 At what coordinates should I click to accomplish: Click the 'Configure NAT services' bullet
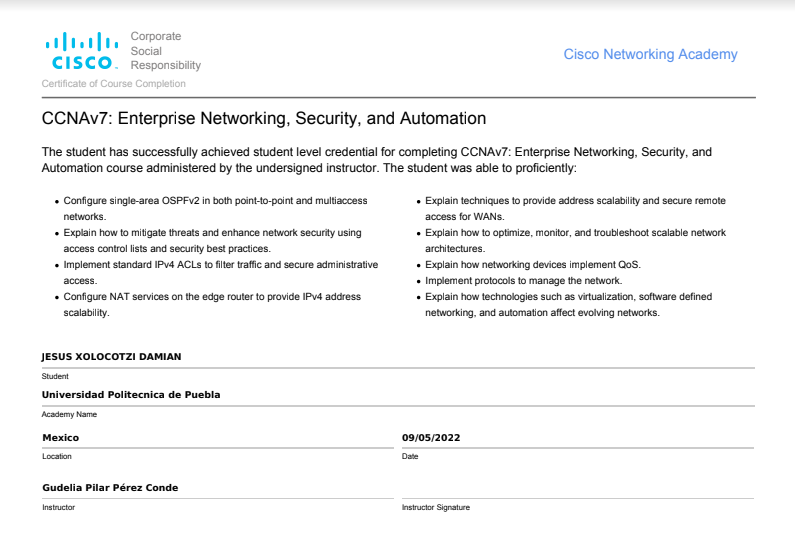[x=212, y=304]
